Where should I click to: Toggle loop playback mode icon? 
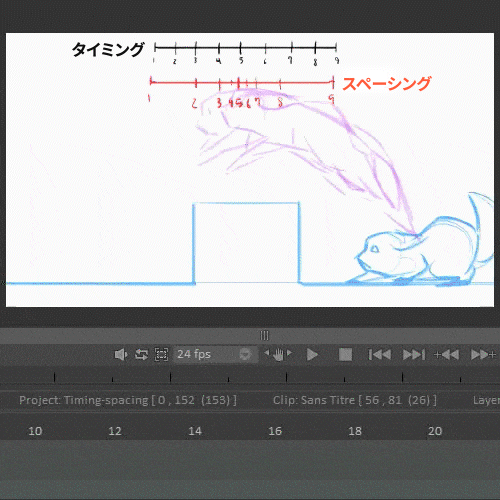tap(141, 354)
